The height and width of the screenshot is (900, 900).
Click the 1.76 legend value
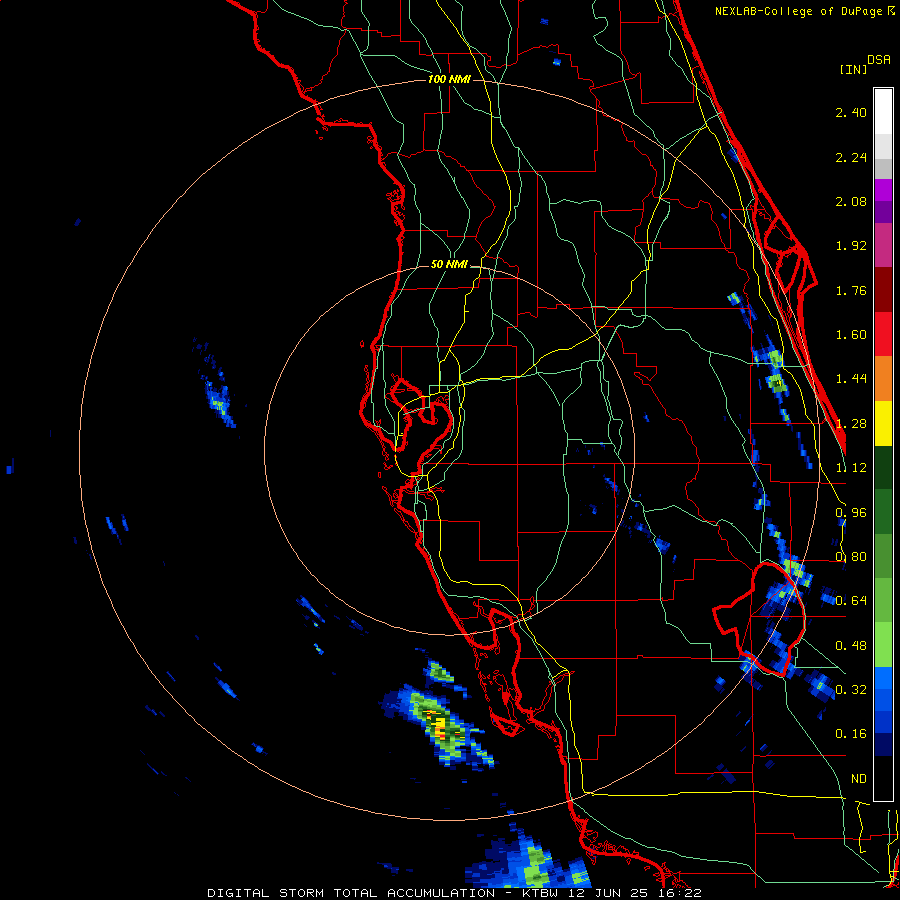click(x=851, y=290)
